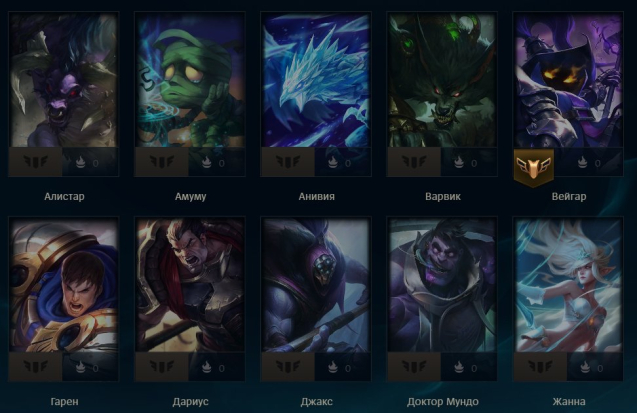The width and height of the screenshot is (637, 413).
Task: Click Veigar's gold mastery emblem badge
Action: tap(533, 167)
